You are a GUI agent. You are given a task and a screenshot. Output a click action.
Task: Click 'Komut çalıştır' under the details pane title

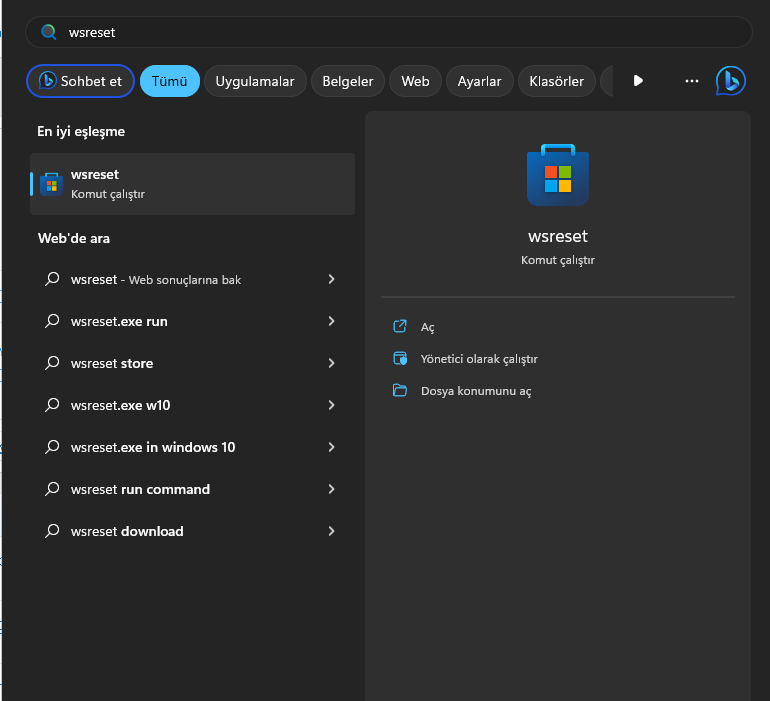point(558,260)
